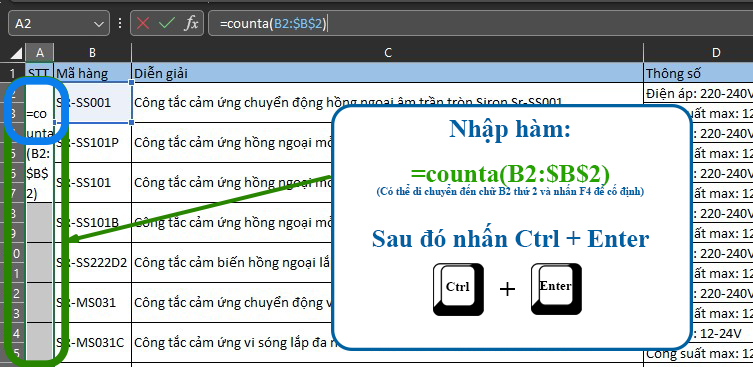Select cell with code SR-SS001
The image size is (753, 367).
pyautogui.click(x=93, y=102)
